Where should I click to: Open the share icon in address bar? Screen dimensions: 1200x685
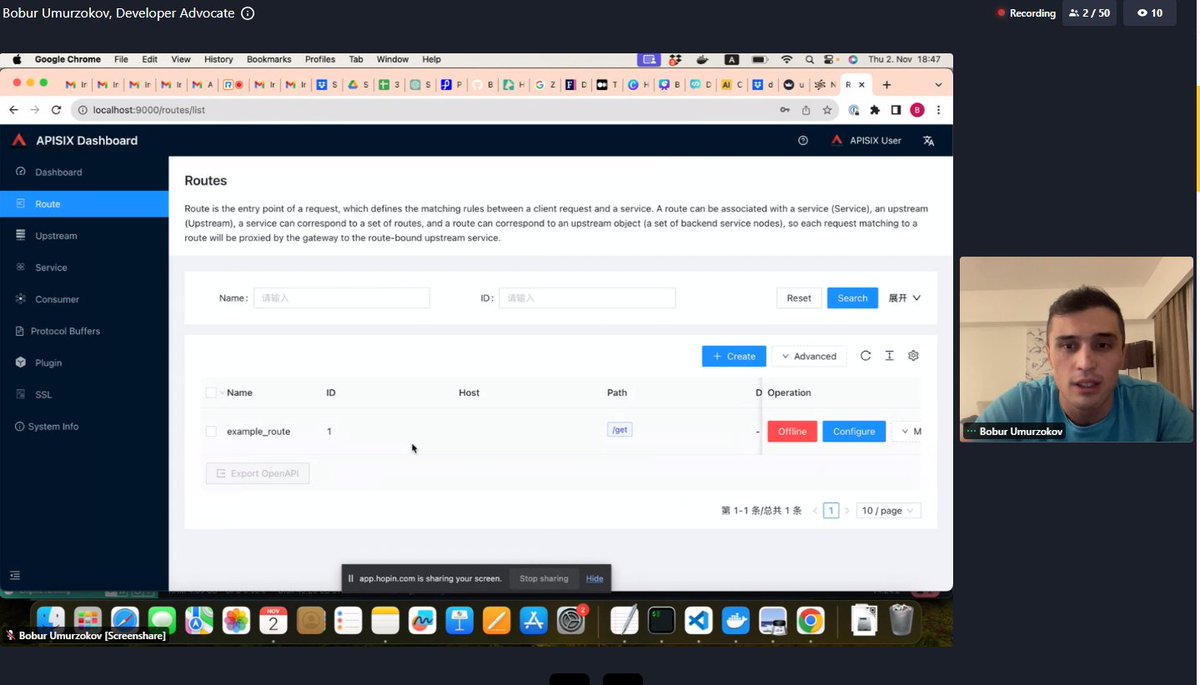(806, 110)
